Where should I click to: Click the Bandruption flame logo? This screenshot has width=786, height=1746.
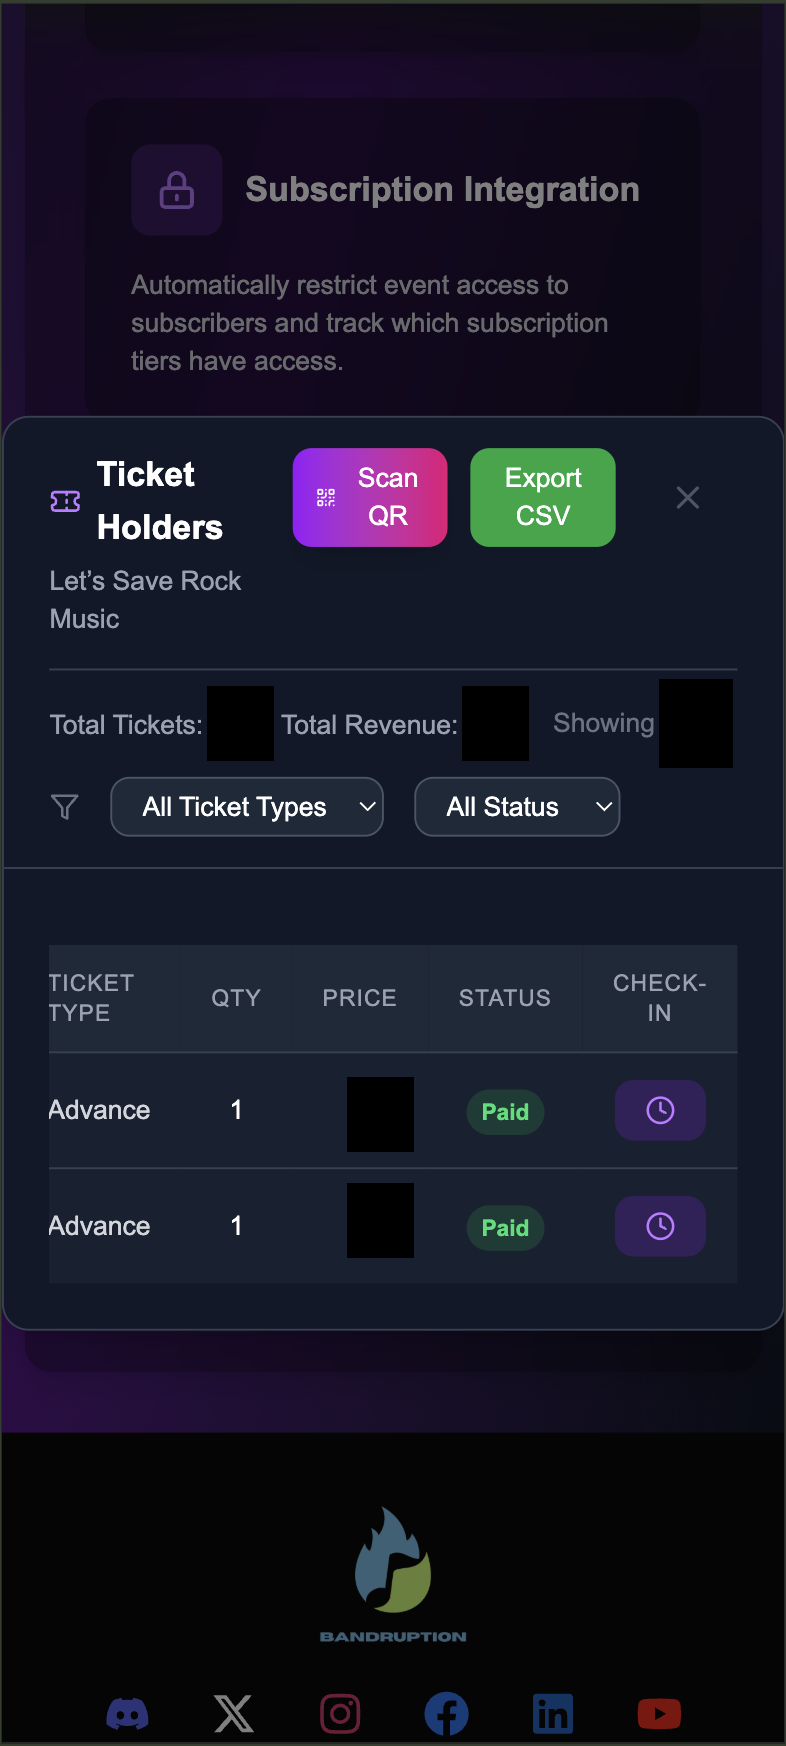click(x=393, y=1560)
